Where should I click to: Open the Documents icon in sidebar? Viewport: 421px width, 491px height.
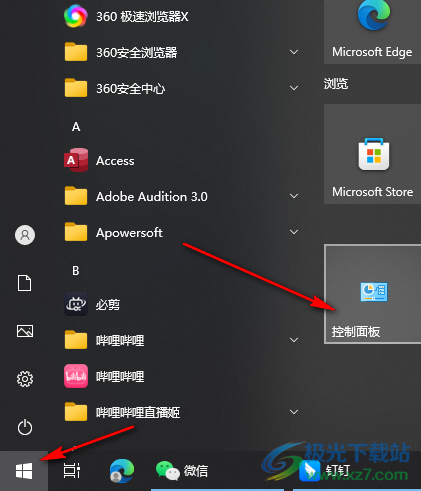click(25, 283)
